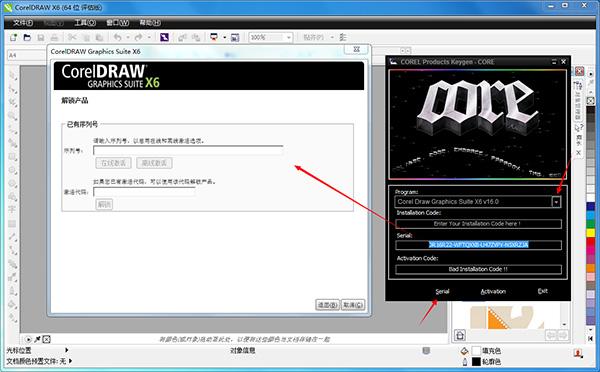Click the 序列号 serial number input field
This screenshot has height=372, width=600.
click(x=188, y=150)
